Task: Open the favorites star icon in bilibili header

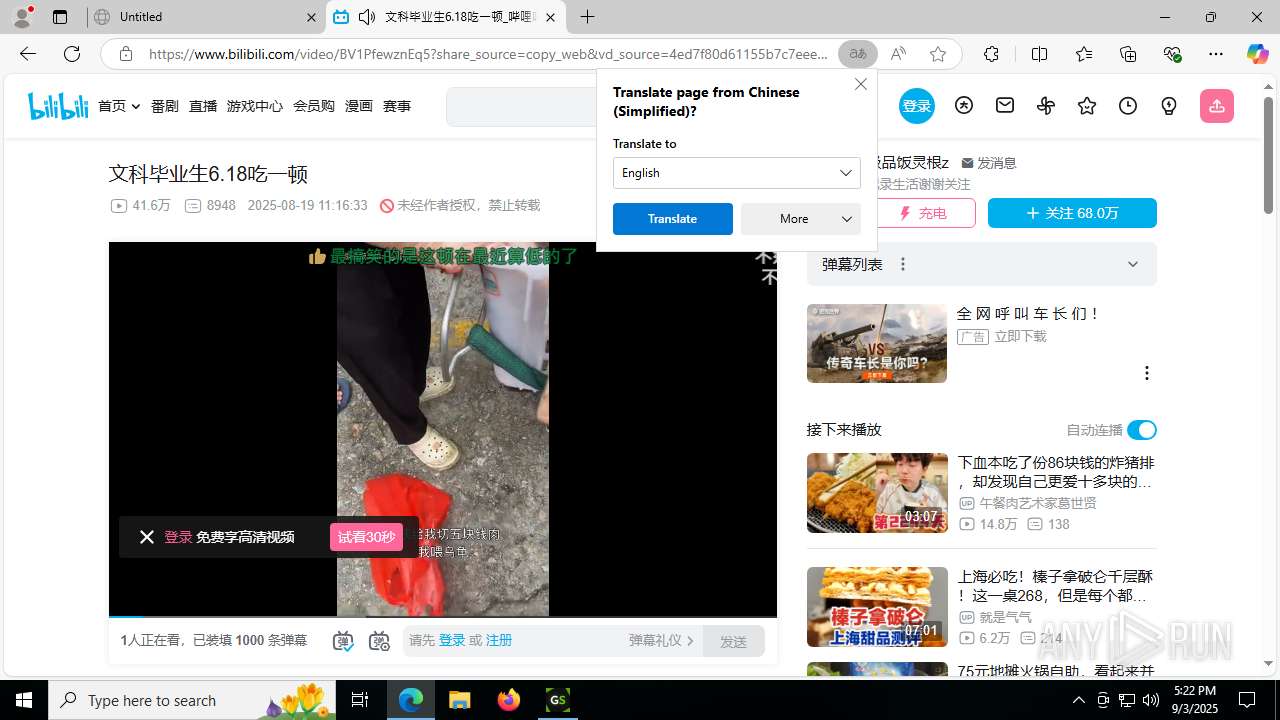Action: coord(1087,106)
